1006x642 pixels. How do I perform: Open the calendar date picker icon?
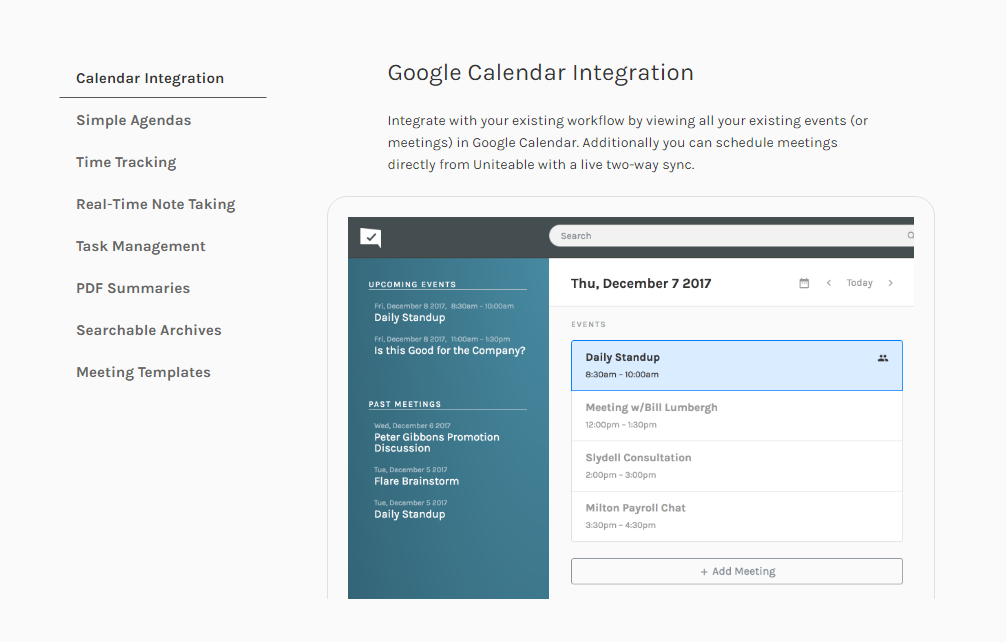(x=804, y=283)
